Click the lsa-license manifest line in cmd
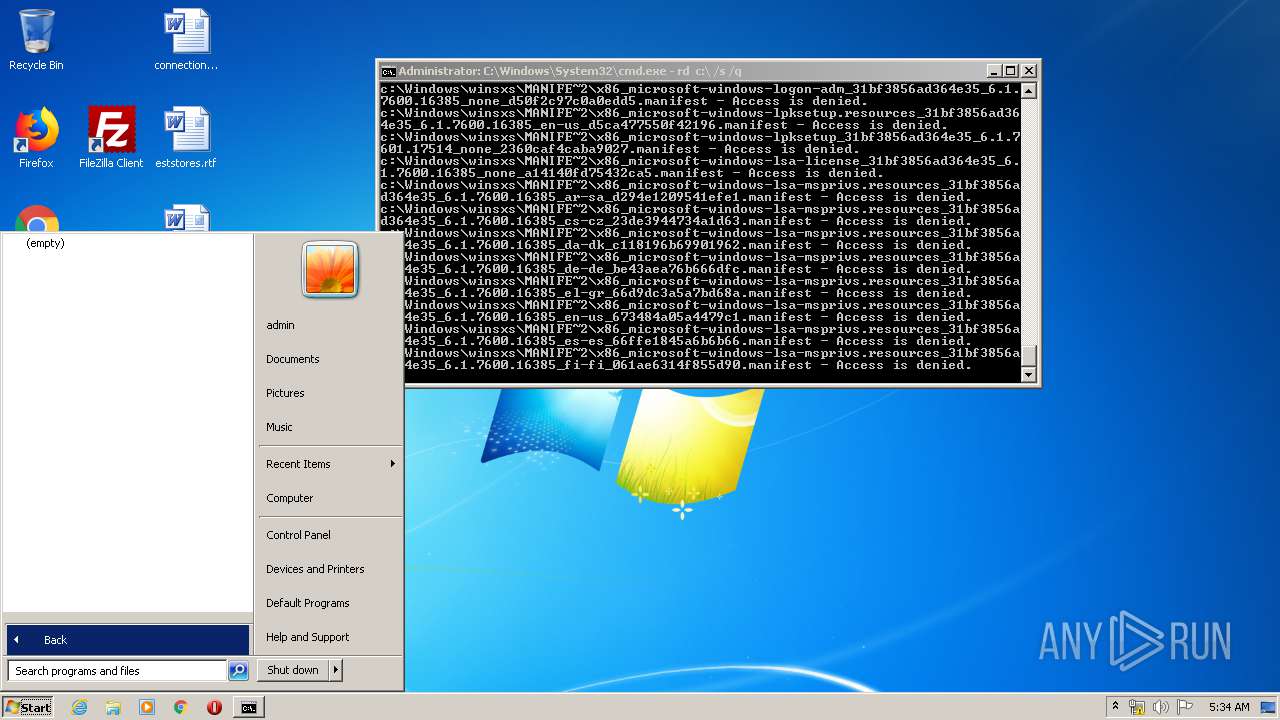 click(700, 167)
